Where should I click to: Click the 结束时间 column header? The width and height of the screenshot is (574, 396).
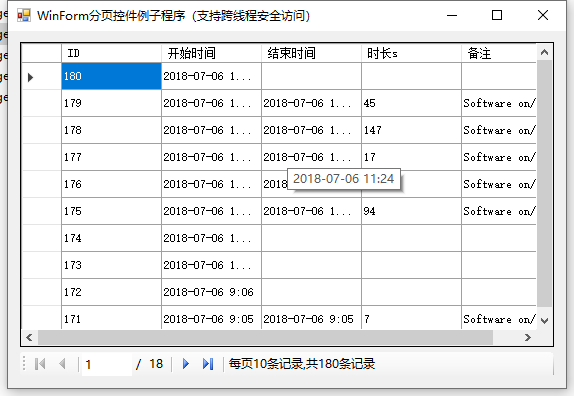[311, 53]
